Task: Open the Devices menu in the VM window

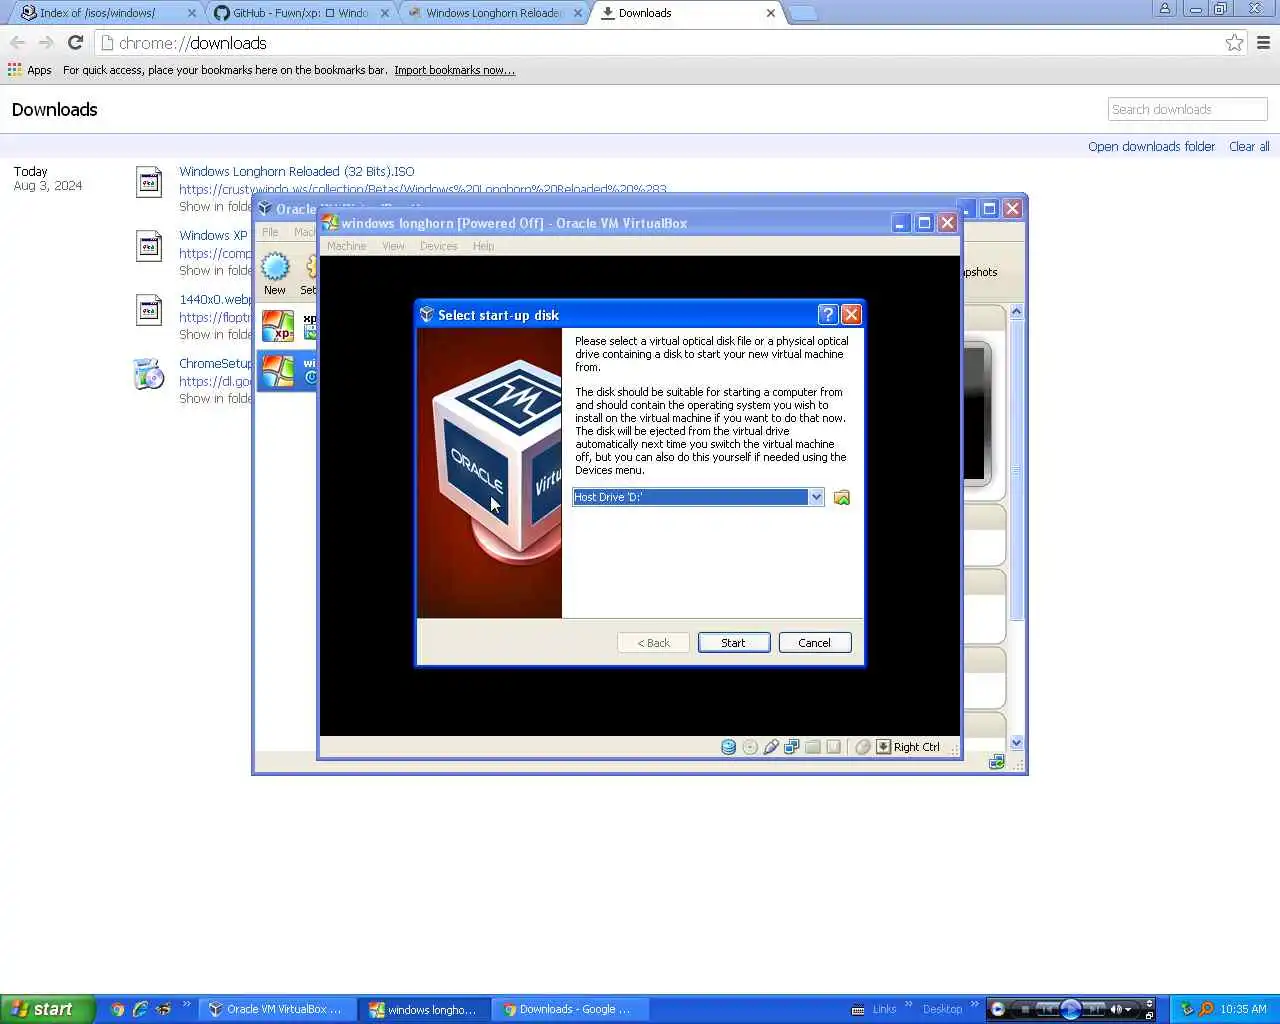Action: tap(438, 246)
